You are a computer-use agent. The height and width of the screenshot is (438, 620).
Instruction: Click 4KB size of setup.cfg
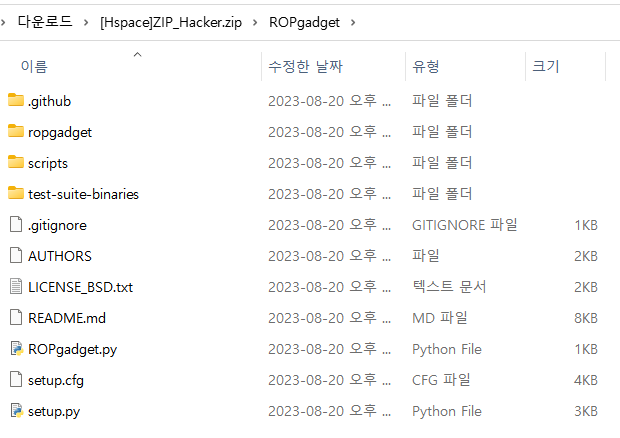click(586, 380)
